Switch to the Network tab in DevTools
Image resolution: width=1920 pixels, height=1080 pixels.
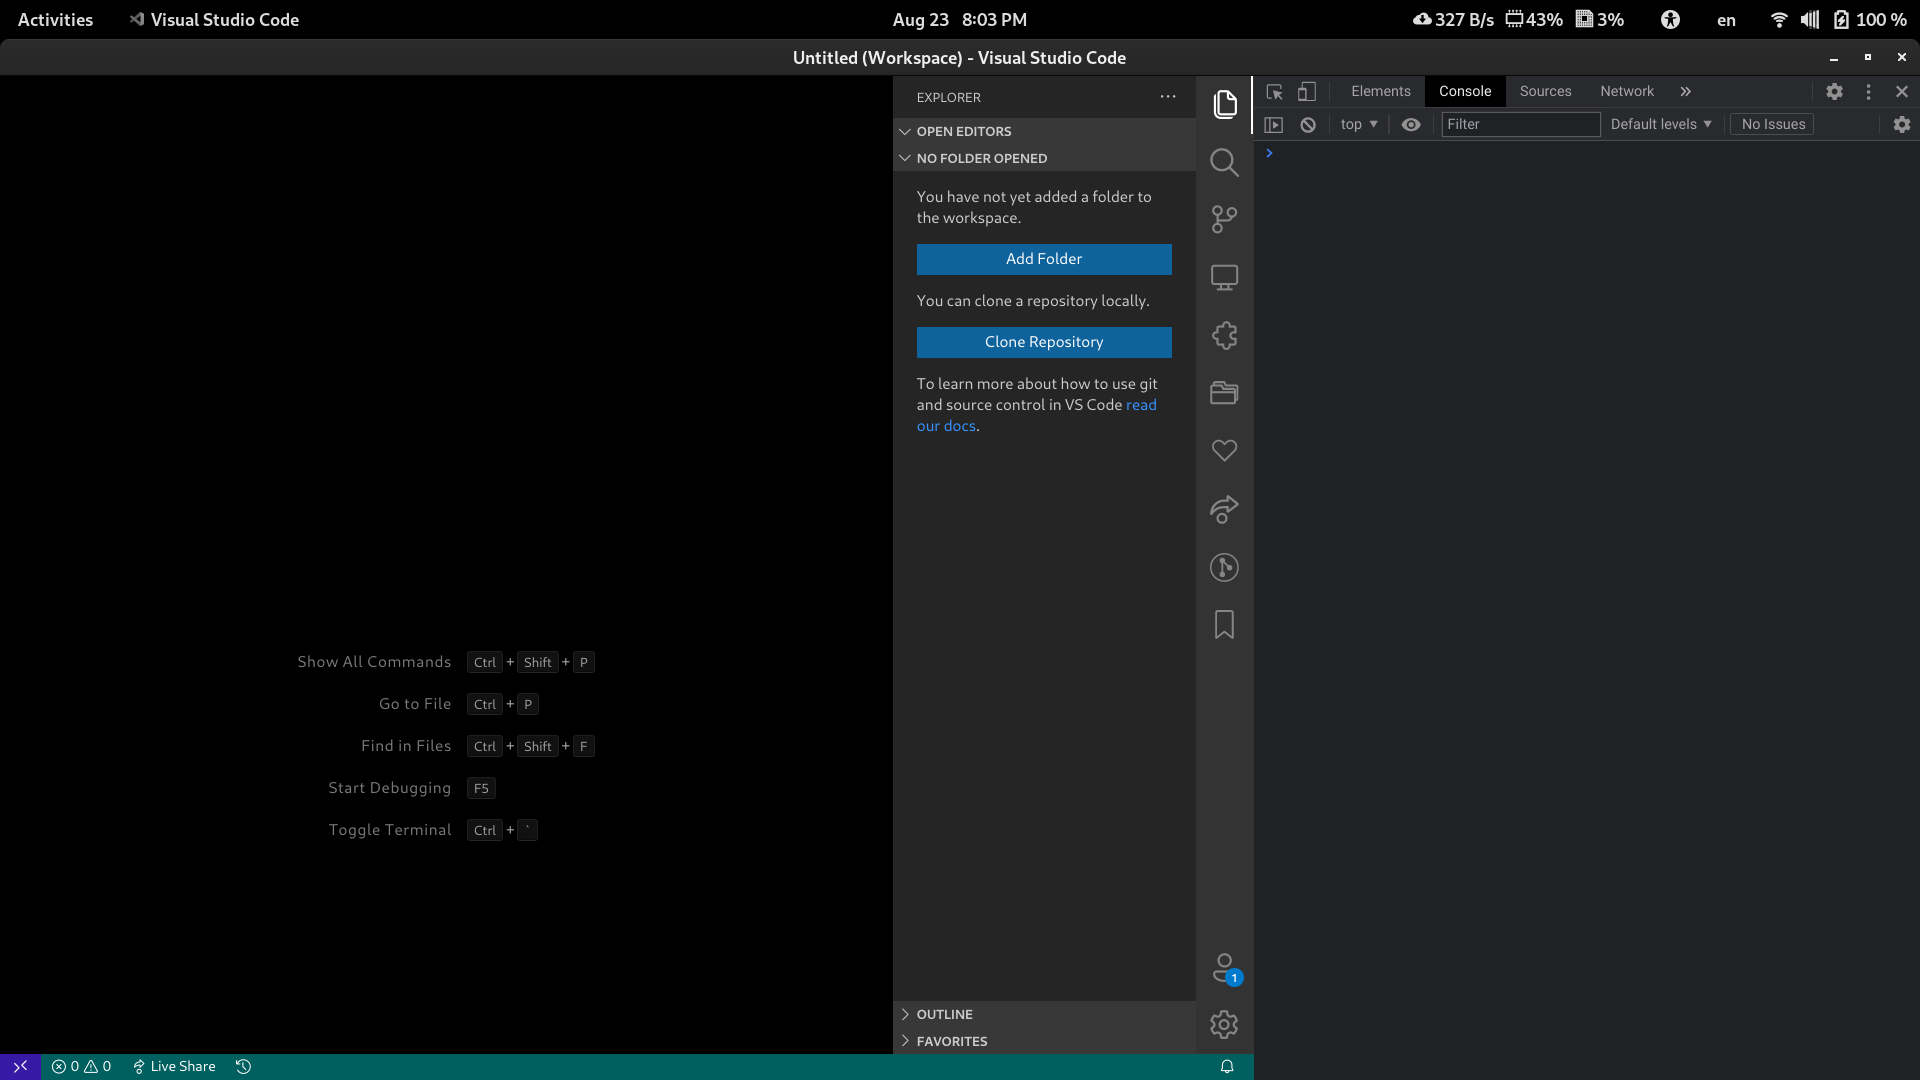coord(1627,91)
